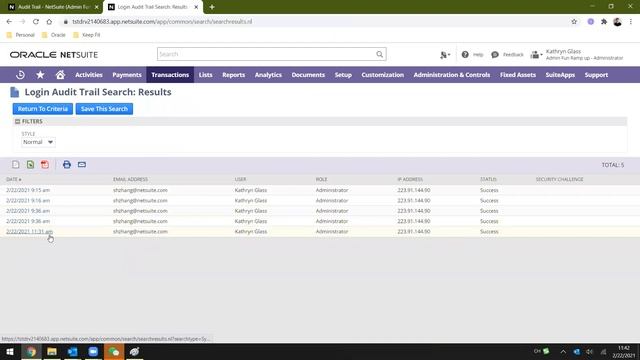Open the 2/22/2021 9:16 am entry

click(28, 200)
